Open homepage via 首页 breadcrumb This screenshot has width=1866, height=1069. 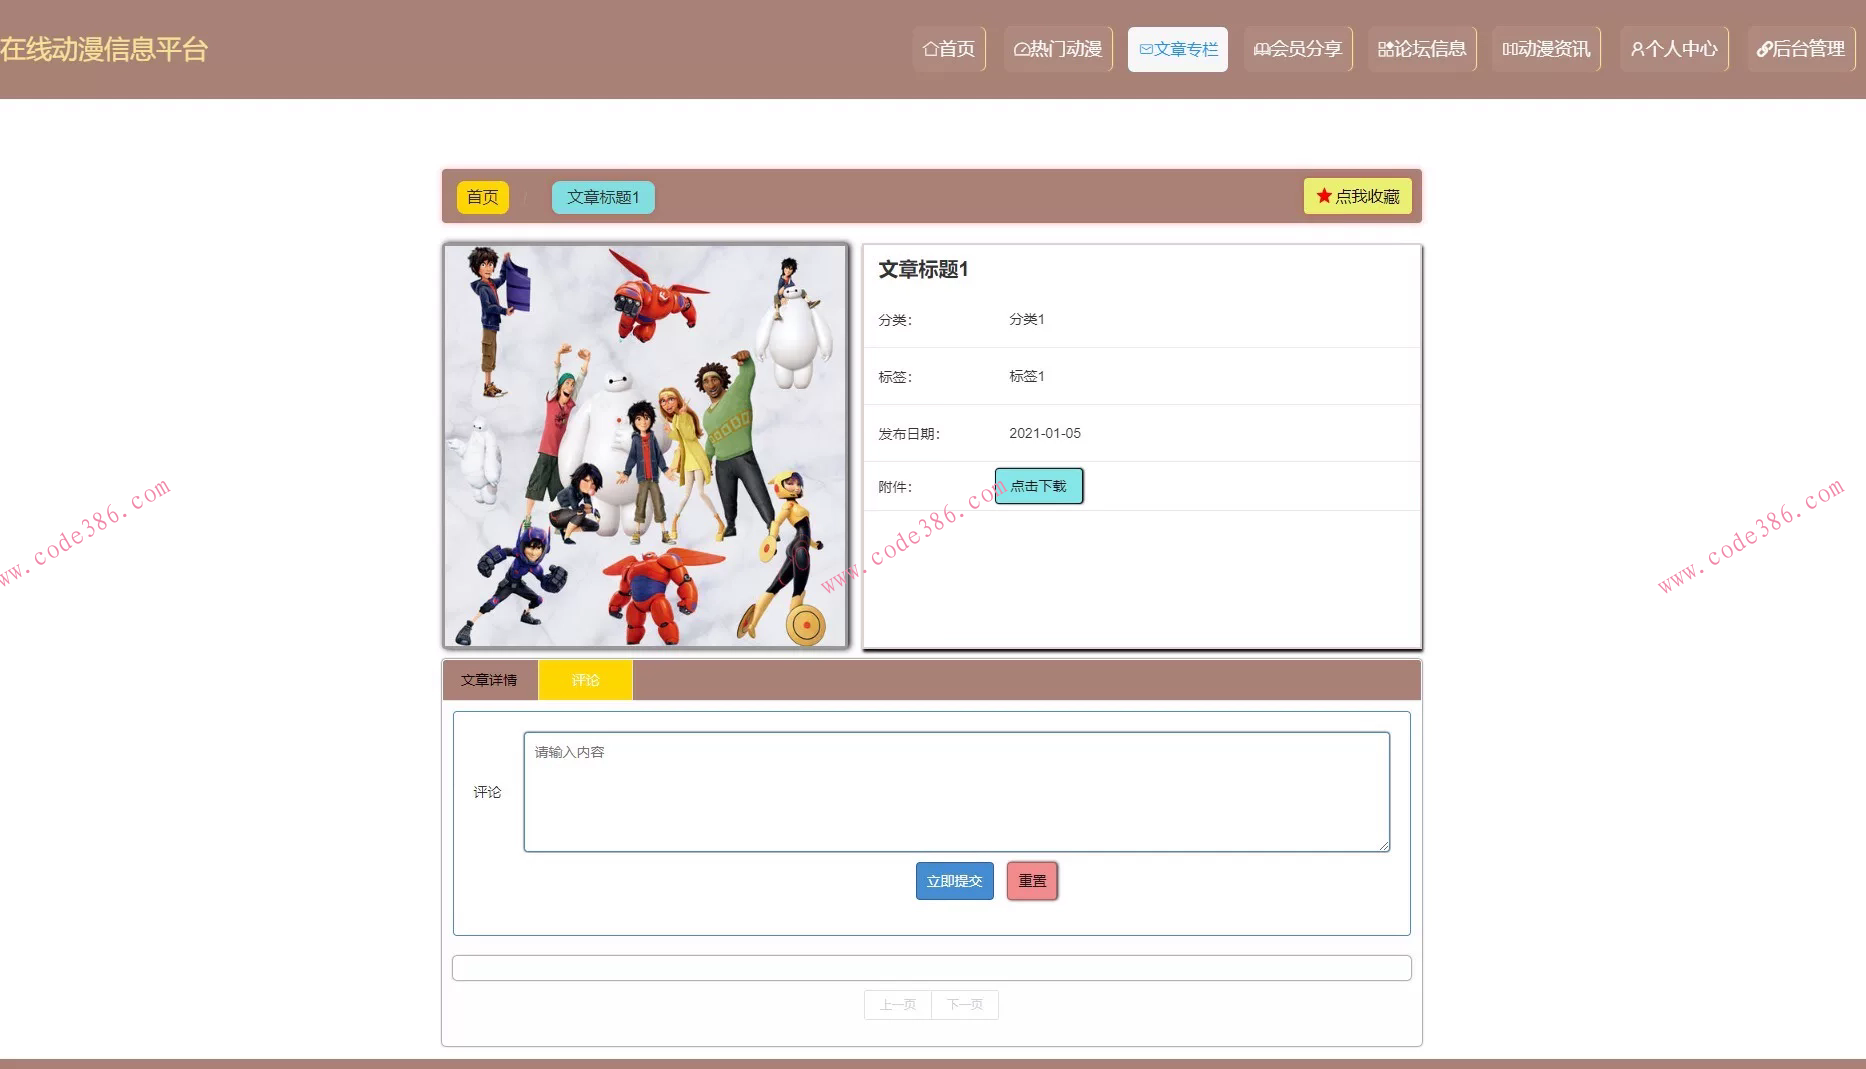482,197
